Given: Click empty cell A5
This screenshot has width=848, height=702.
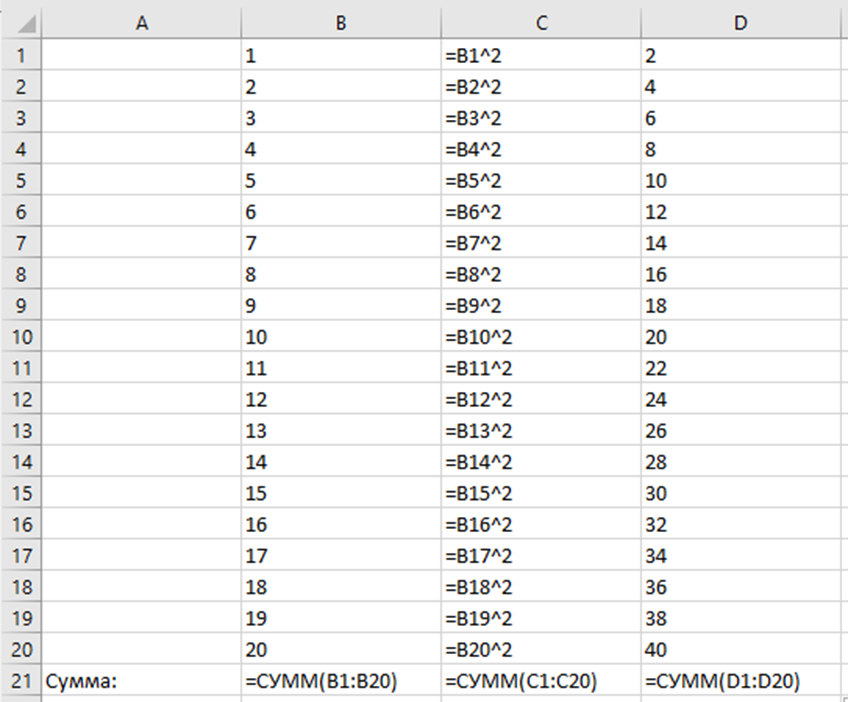Looking at the screenshot, I should [141, 180].
